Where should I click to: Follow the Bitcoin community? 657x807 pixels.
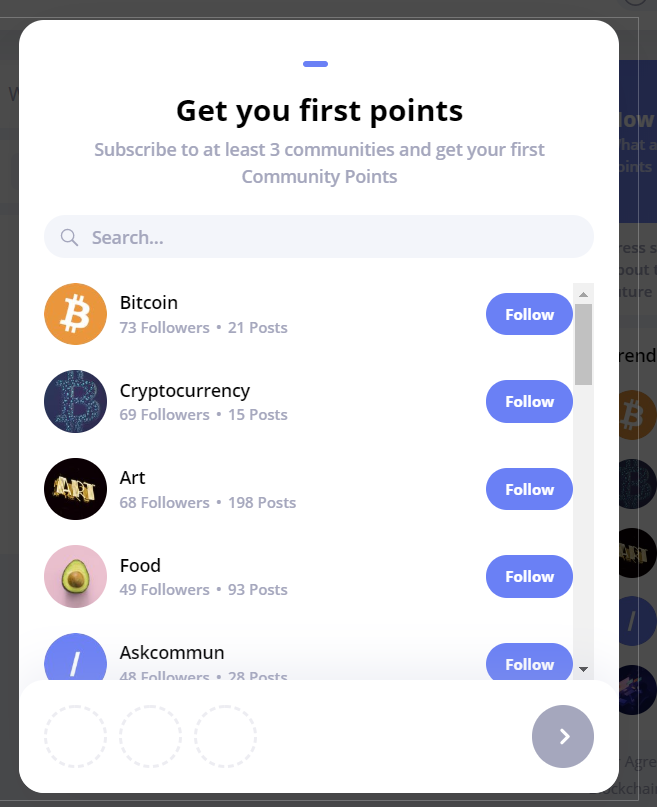[529, 314]
